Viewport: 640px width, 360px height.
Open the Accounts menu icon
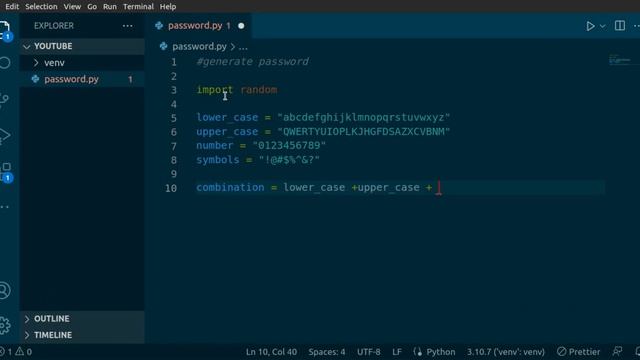[4, 291]
